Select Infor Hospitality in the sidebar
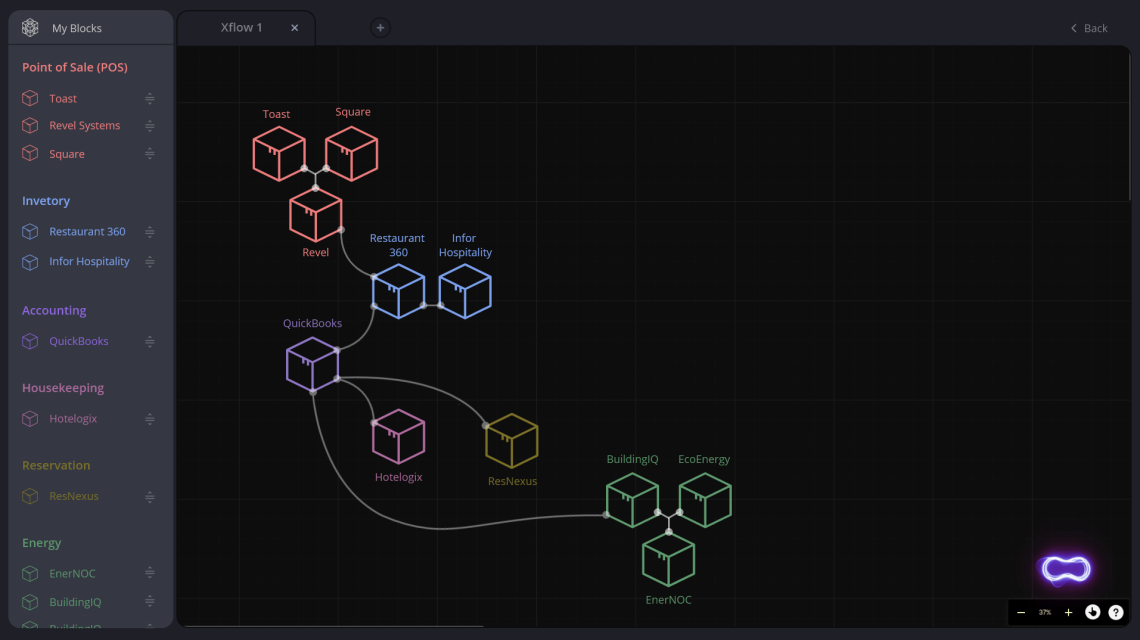The image size is (1140, 640). coord(90,261)
